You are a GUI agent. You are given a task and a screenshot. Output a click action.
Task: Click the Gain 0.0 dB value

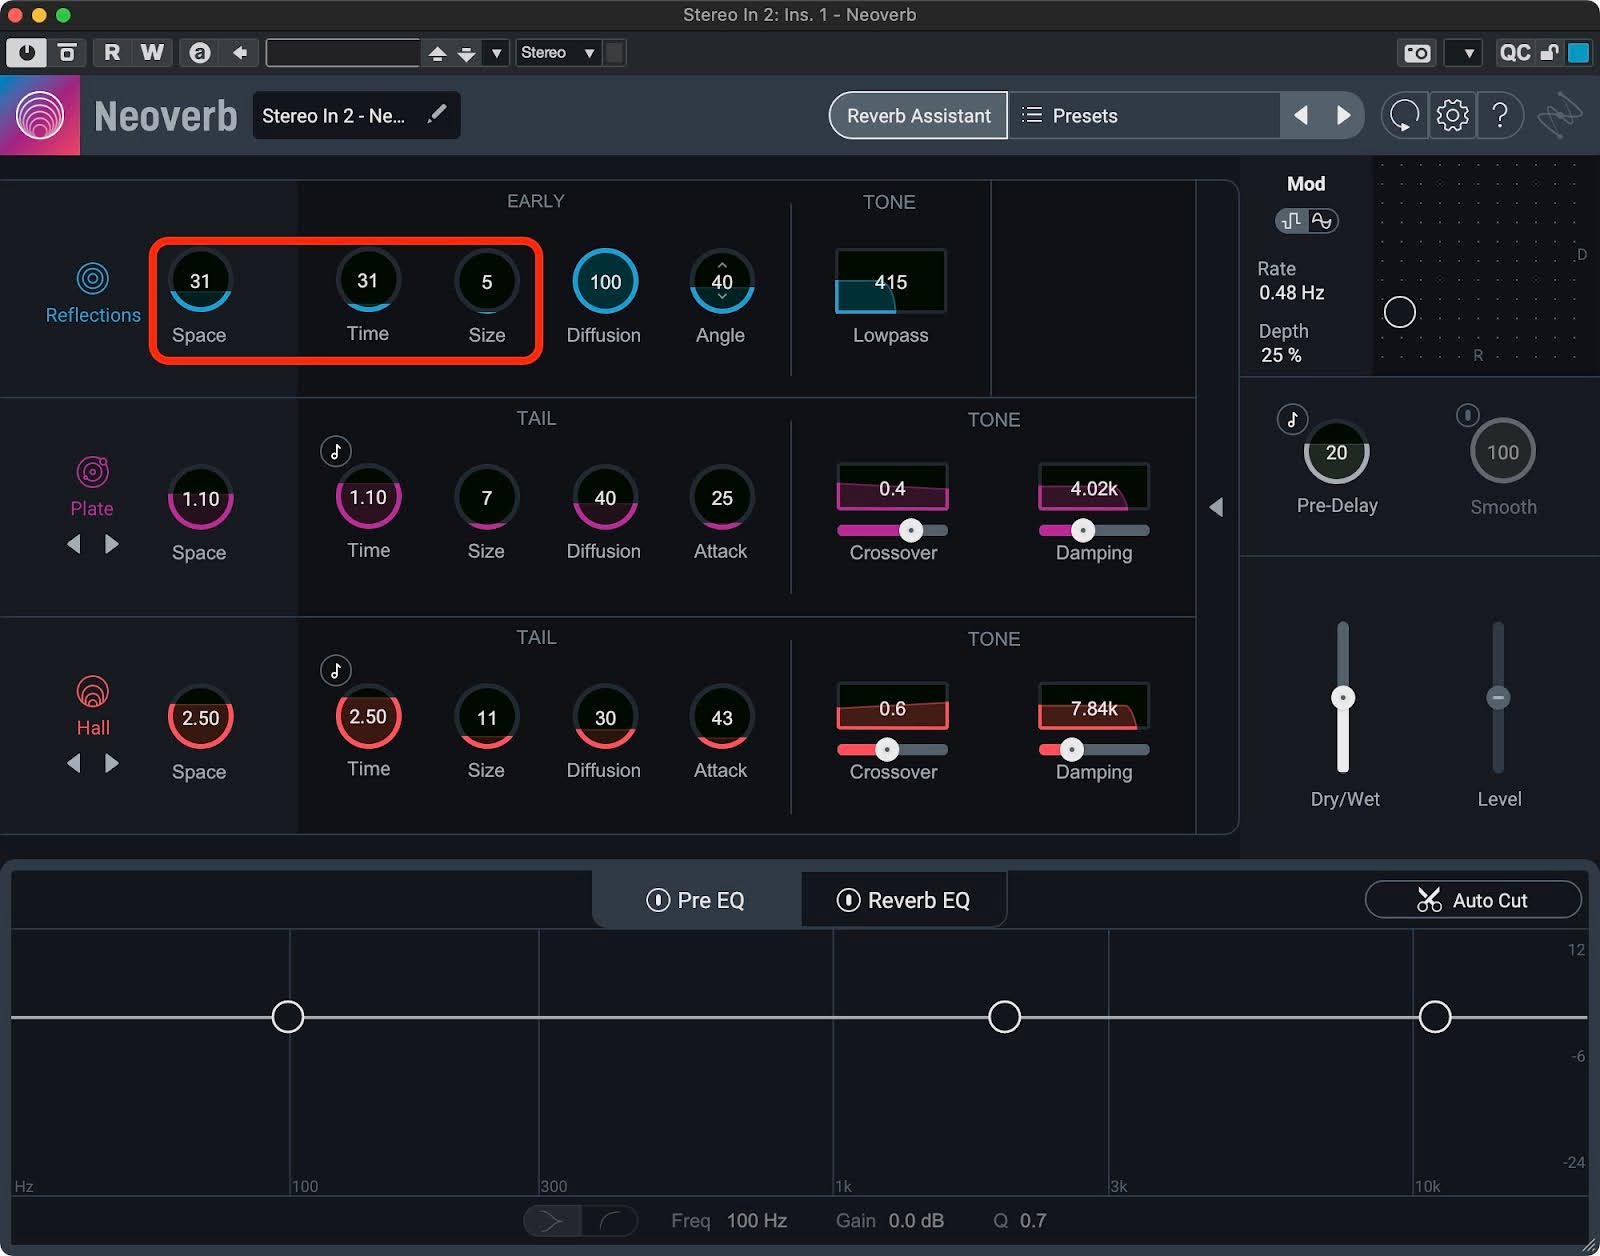pos(916,1221)
